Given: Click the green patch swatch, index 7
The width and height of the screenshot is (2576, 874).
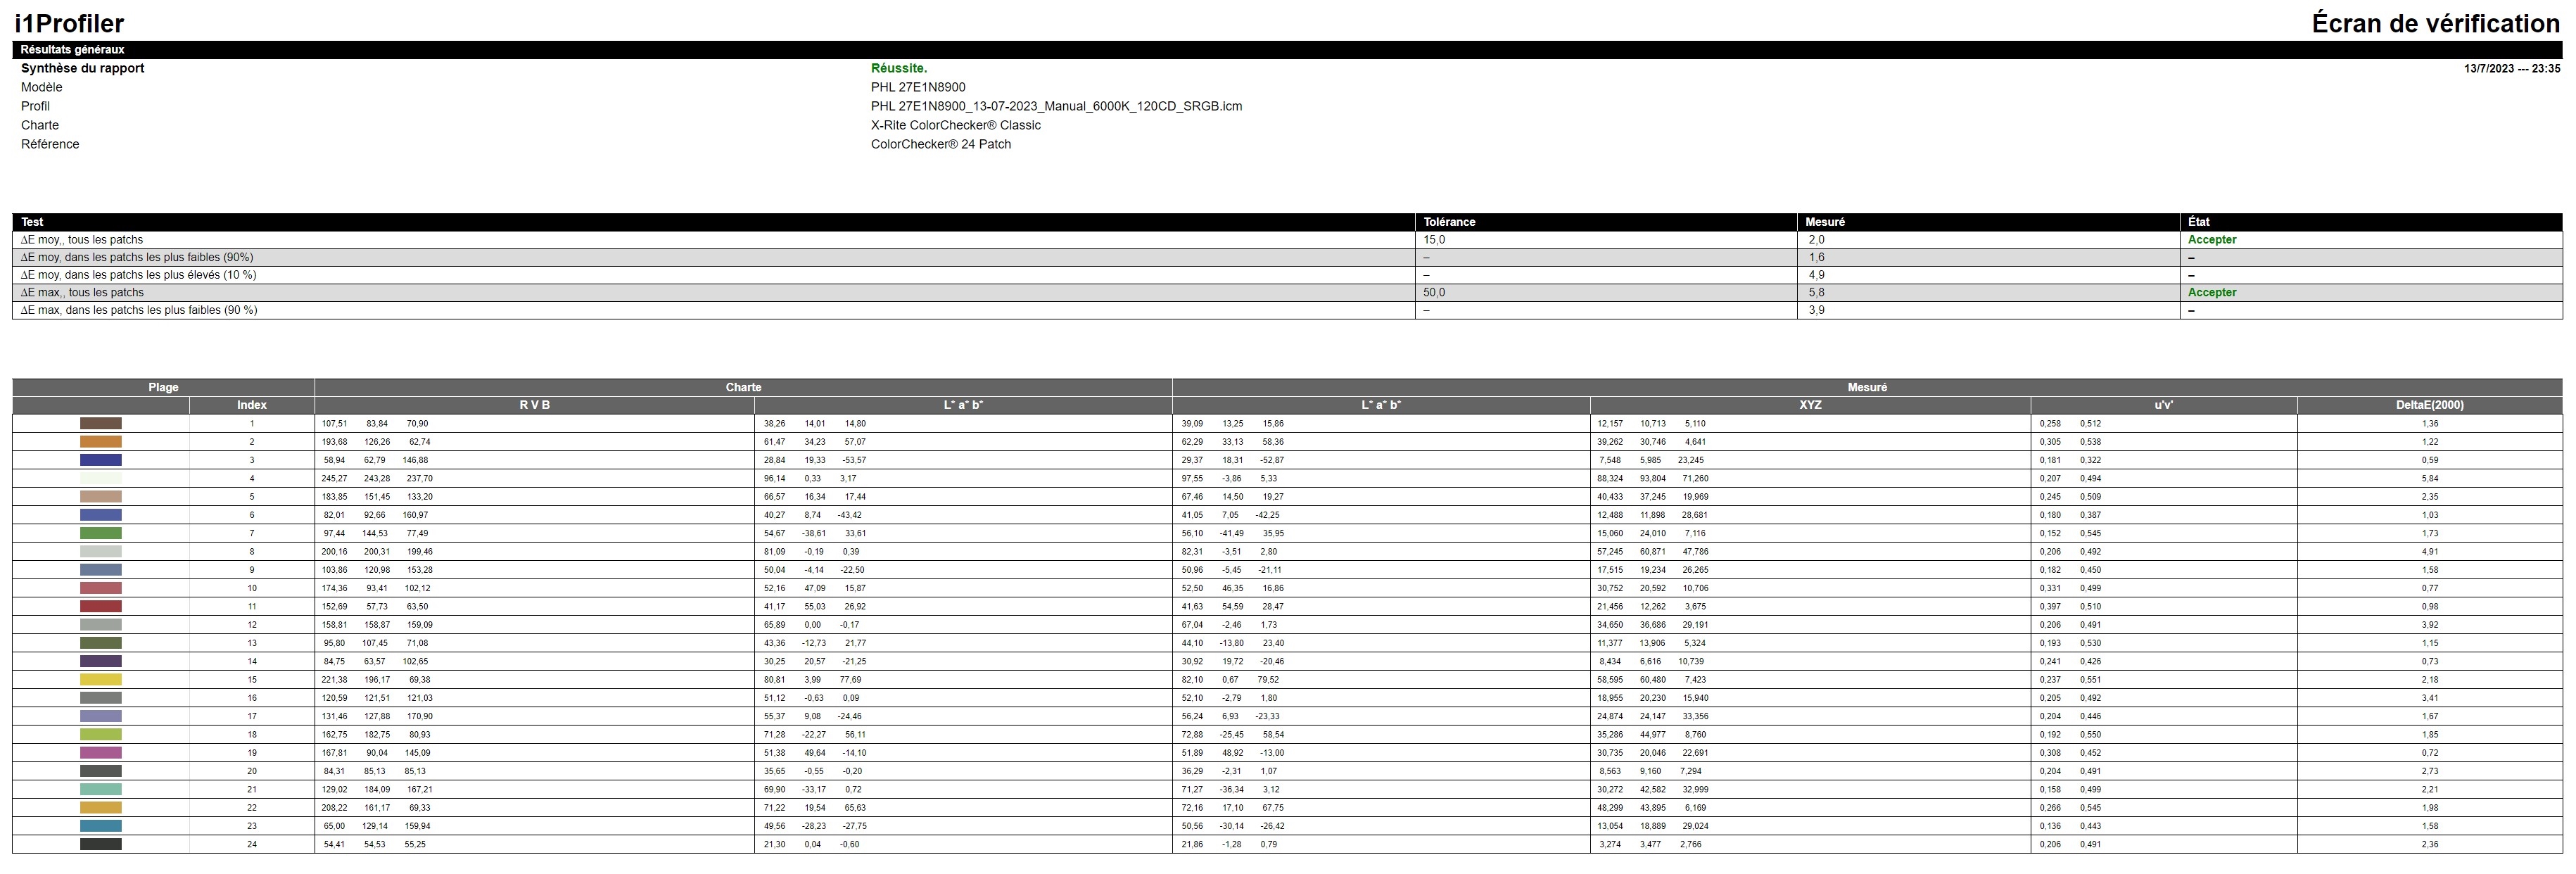Looking at the screenshot, I should tap(100, 533).
